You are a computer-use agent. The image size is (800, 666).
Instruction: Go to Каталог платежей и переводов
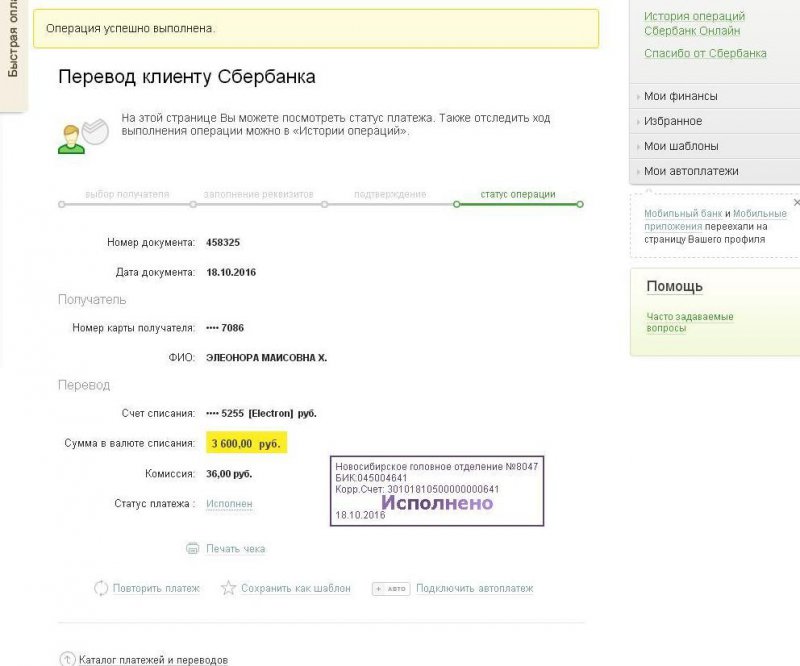pos(153,660)
